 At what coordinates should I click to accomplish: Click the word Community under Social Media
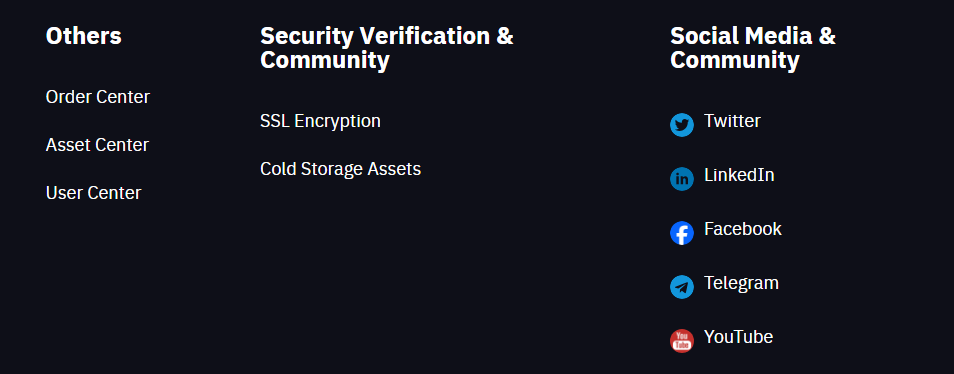pyautogui.click(x=734, y=61)
